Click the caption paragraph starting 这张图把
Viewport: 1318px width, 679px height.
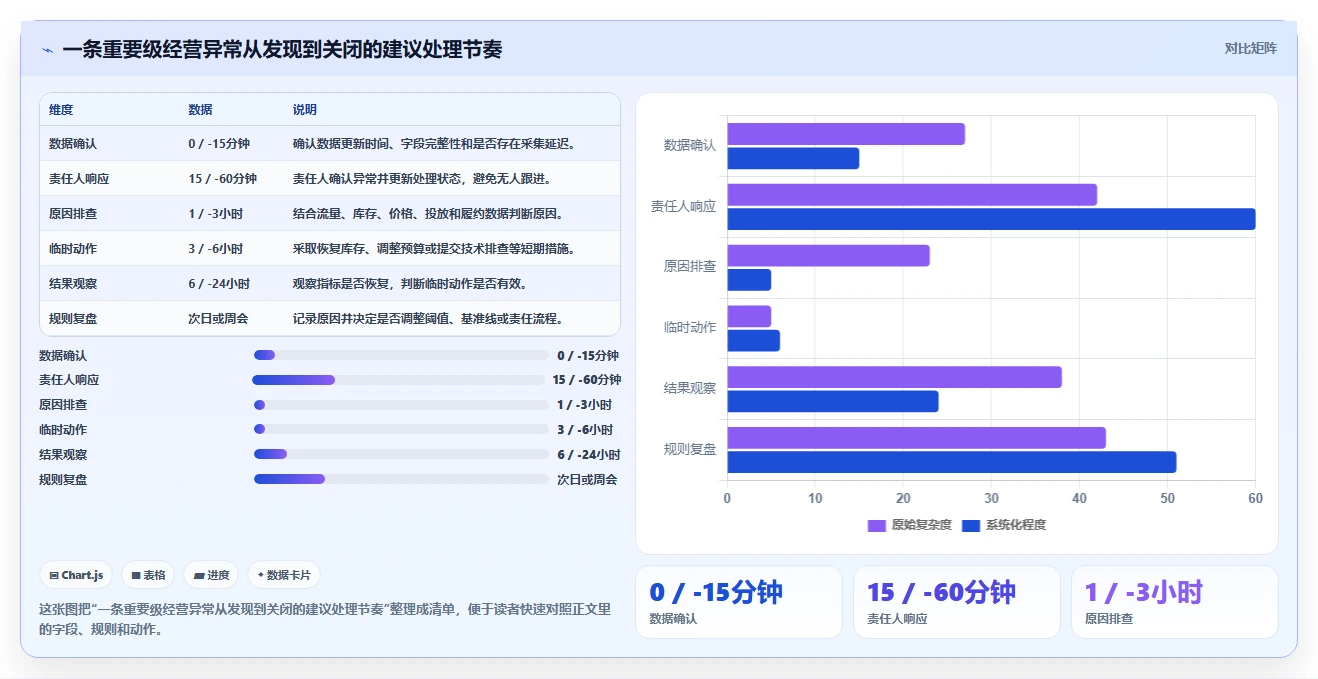(x=325, y=619)
